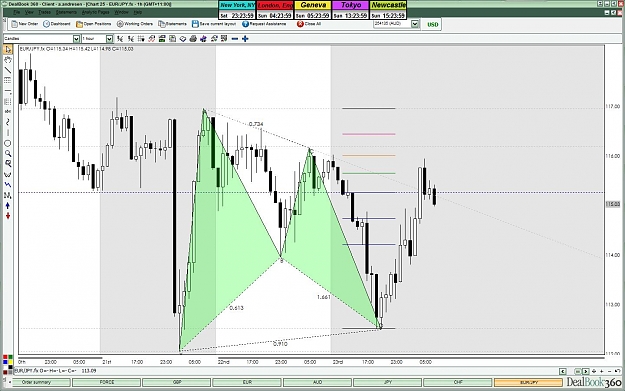Click the blue minus zoom-out icon
The width and height of the screenshot is (625, 391).
tap(235, 39)
